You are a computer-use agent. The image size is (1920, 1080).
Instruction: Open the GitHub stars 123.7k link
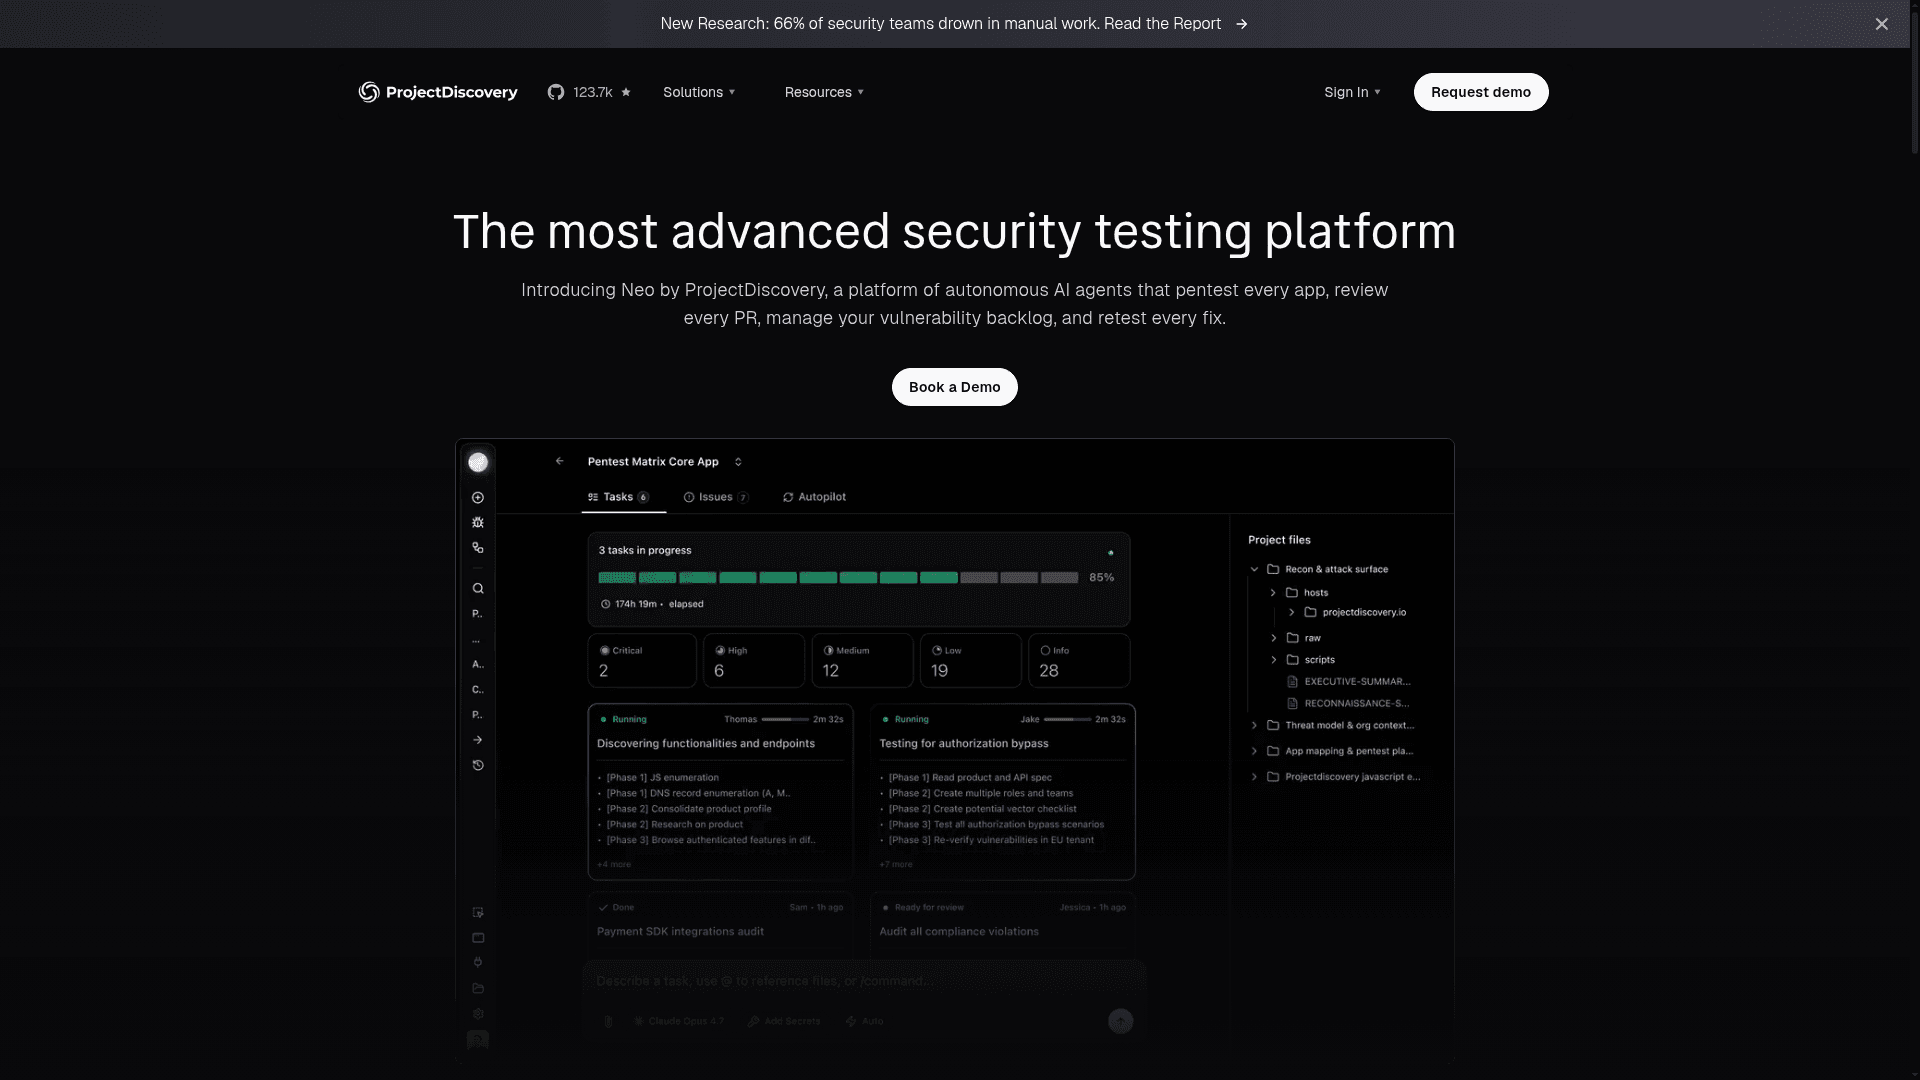point(589,92)
